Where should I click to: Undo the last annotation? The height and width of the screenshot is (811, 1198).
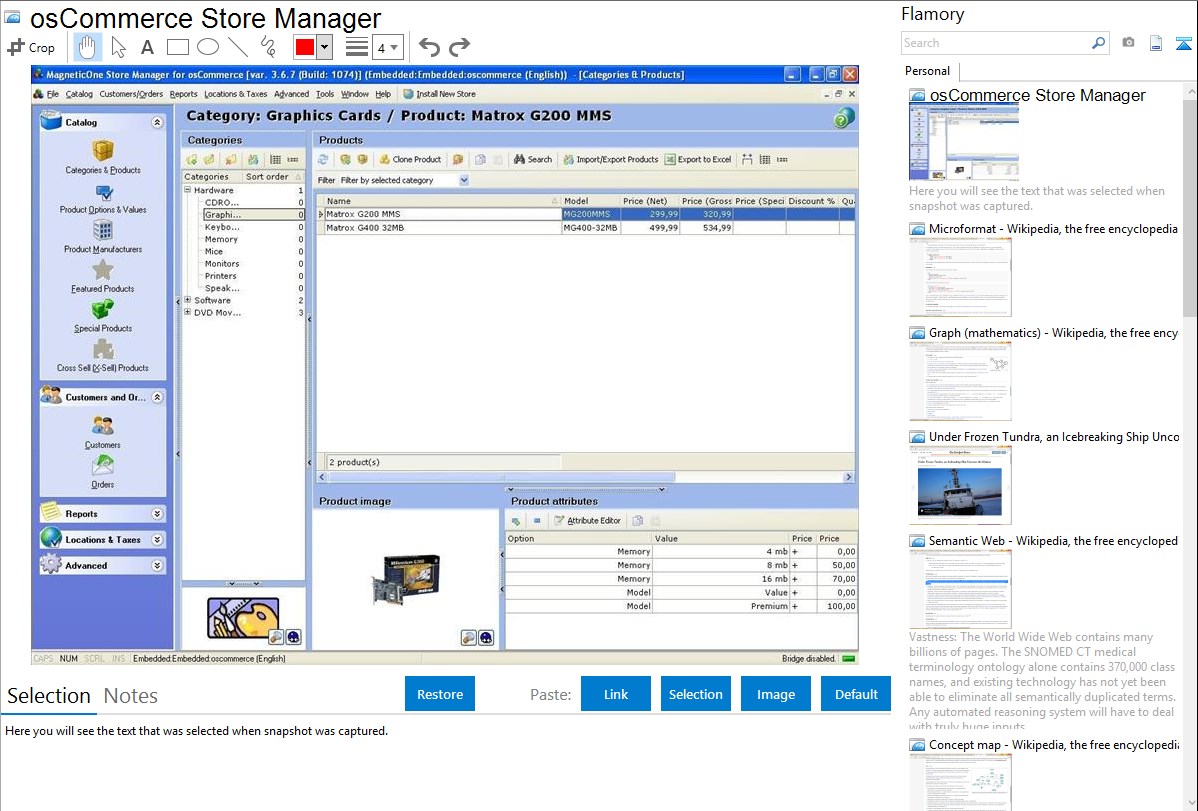[x=429, y=47]
